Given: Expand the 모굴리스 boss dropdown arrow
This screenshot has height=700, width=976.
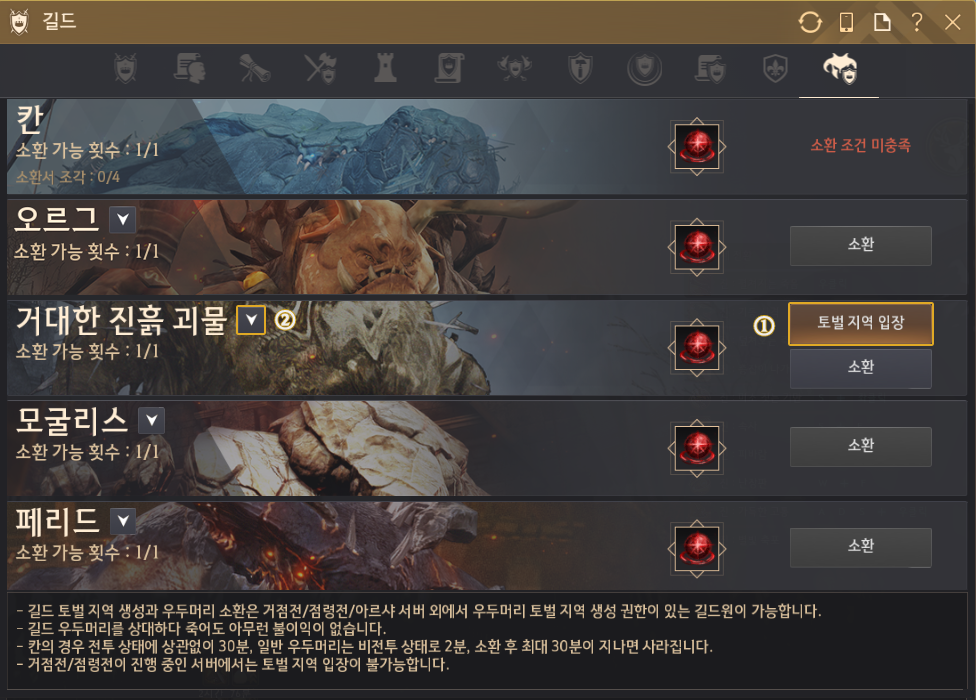Looking at the screenshot, I should (x=151, y=421).
